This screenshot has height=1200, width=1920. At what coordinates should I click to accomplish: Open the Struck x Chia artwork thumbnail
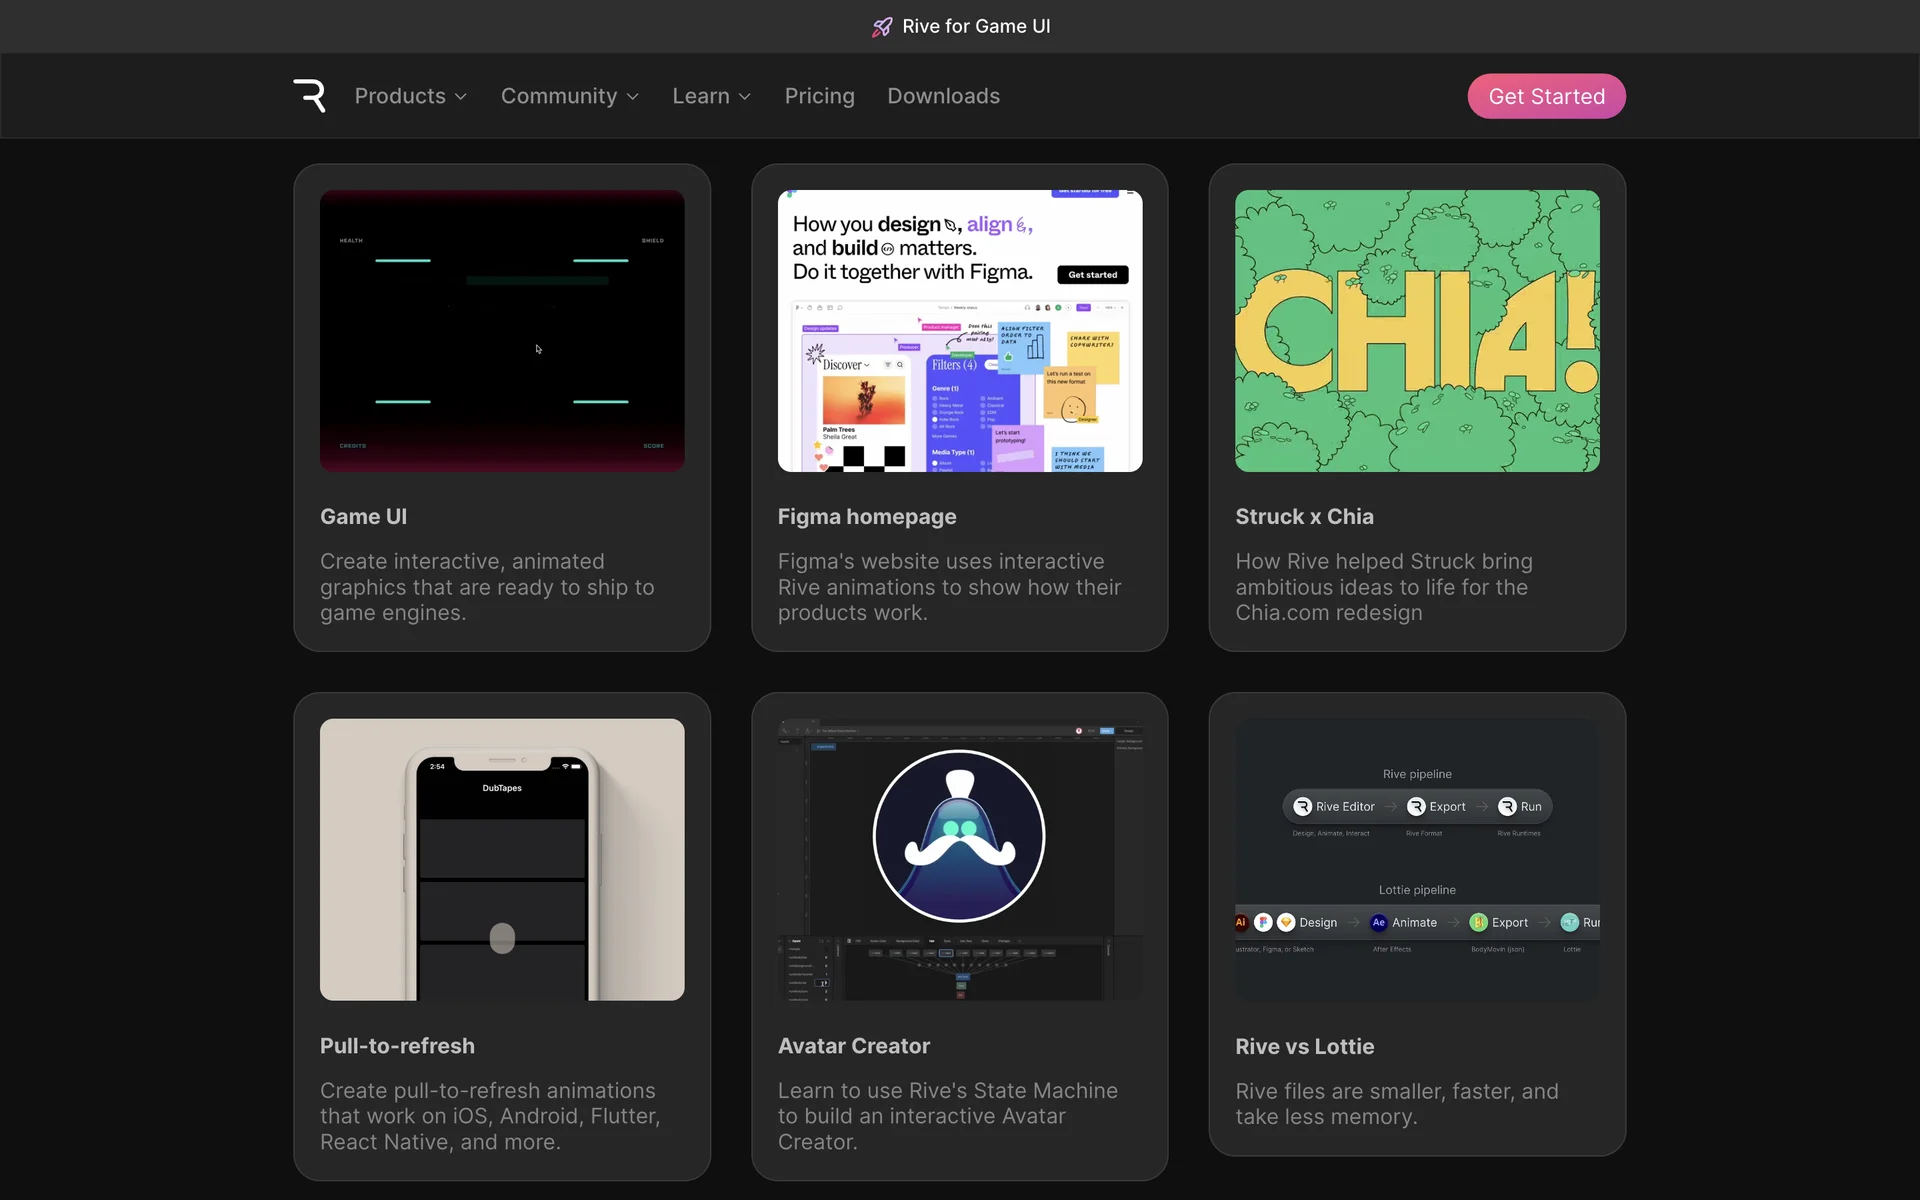click(1416, 331)
